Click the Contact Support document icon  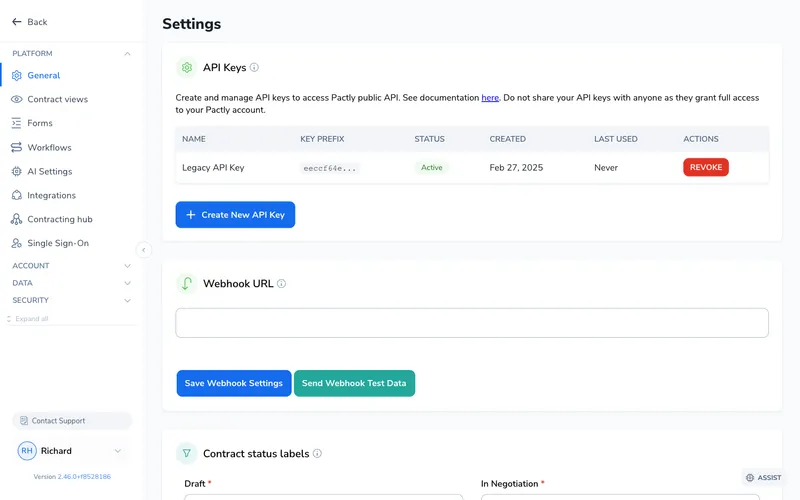click(23, 421)
